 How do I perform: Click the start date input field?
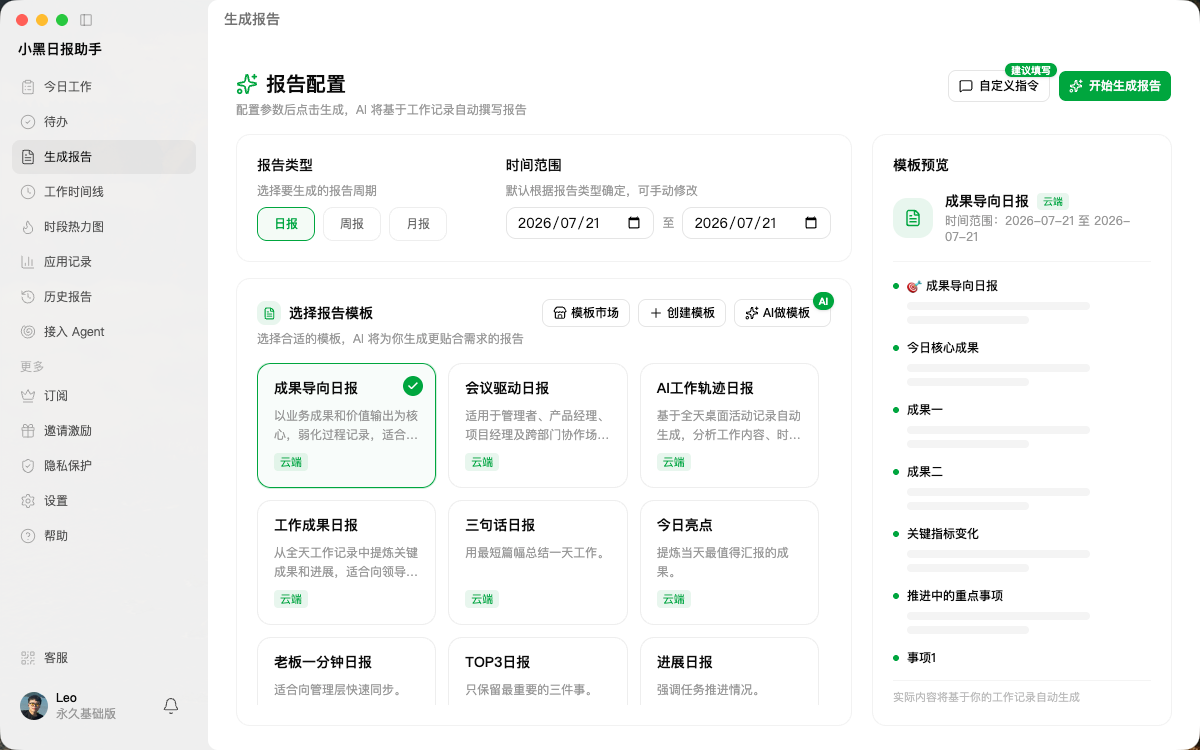(580, 223)
